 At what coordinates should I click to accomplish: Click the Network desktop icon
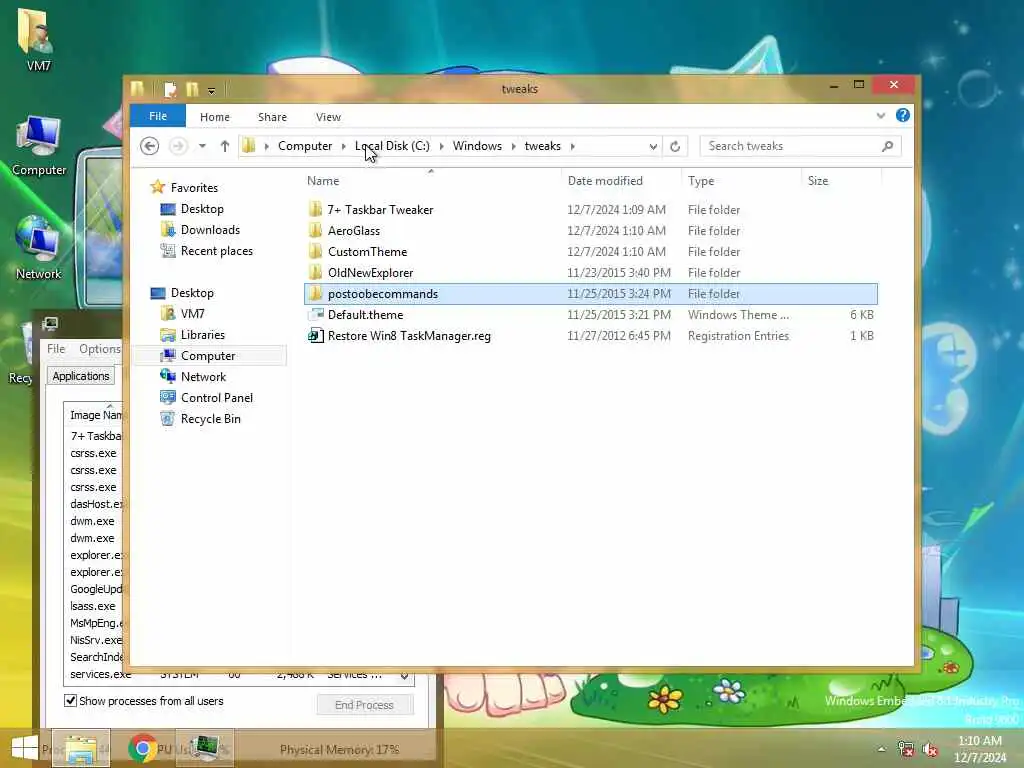pos(38,248)
